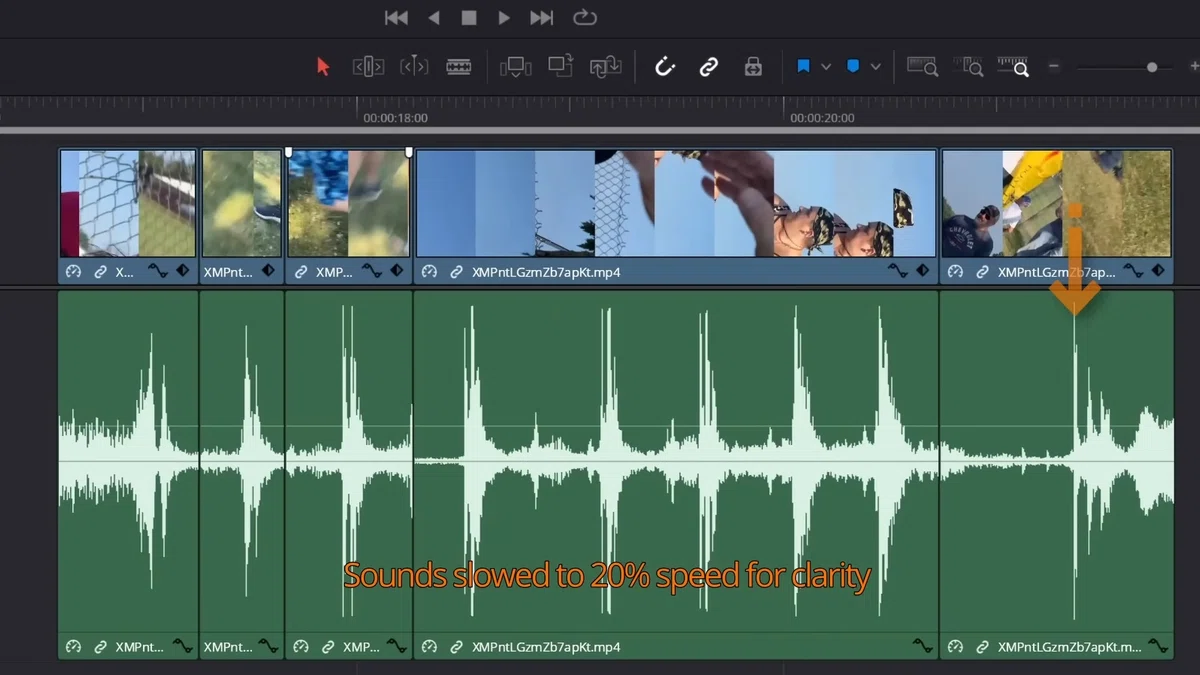Select the long XMPntLGzmZb7apKt.mp4 video clip thumbnail
This screenshot has width=1200, height=675.
676,204
